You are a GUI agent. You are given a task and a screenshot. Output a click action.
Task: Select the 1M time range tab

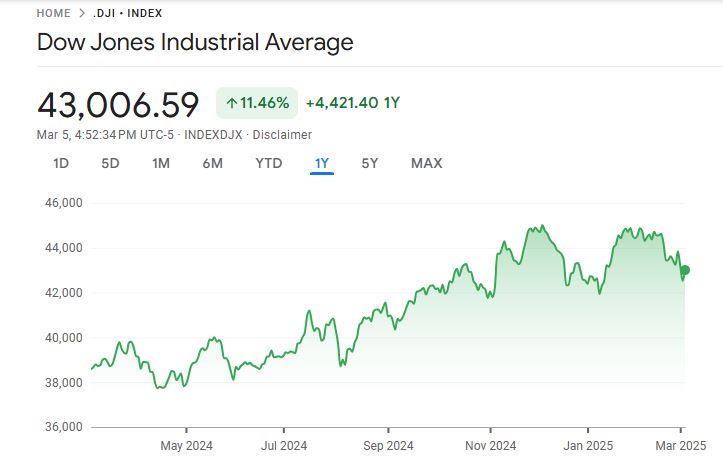click(x=161, y=163)
